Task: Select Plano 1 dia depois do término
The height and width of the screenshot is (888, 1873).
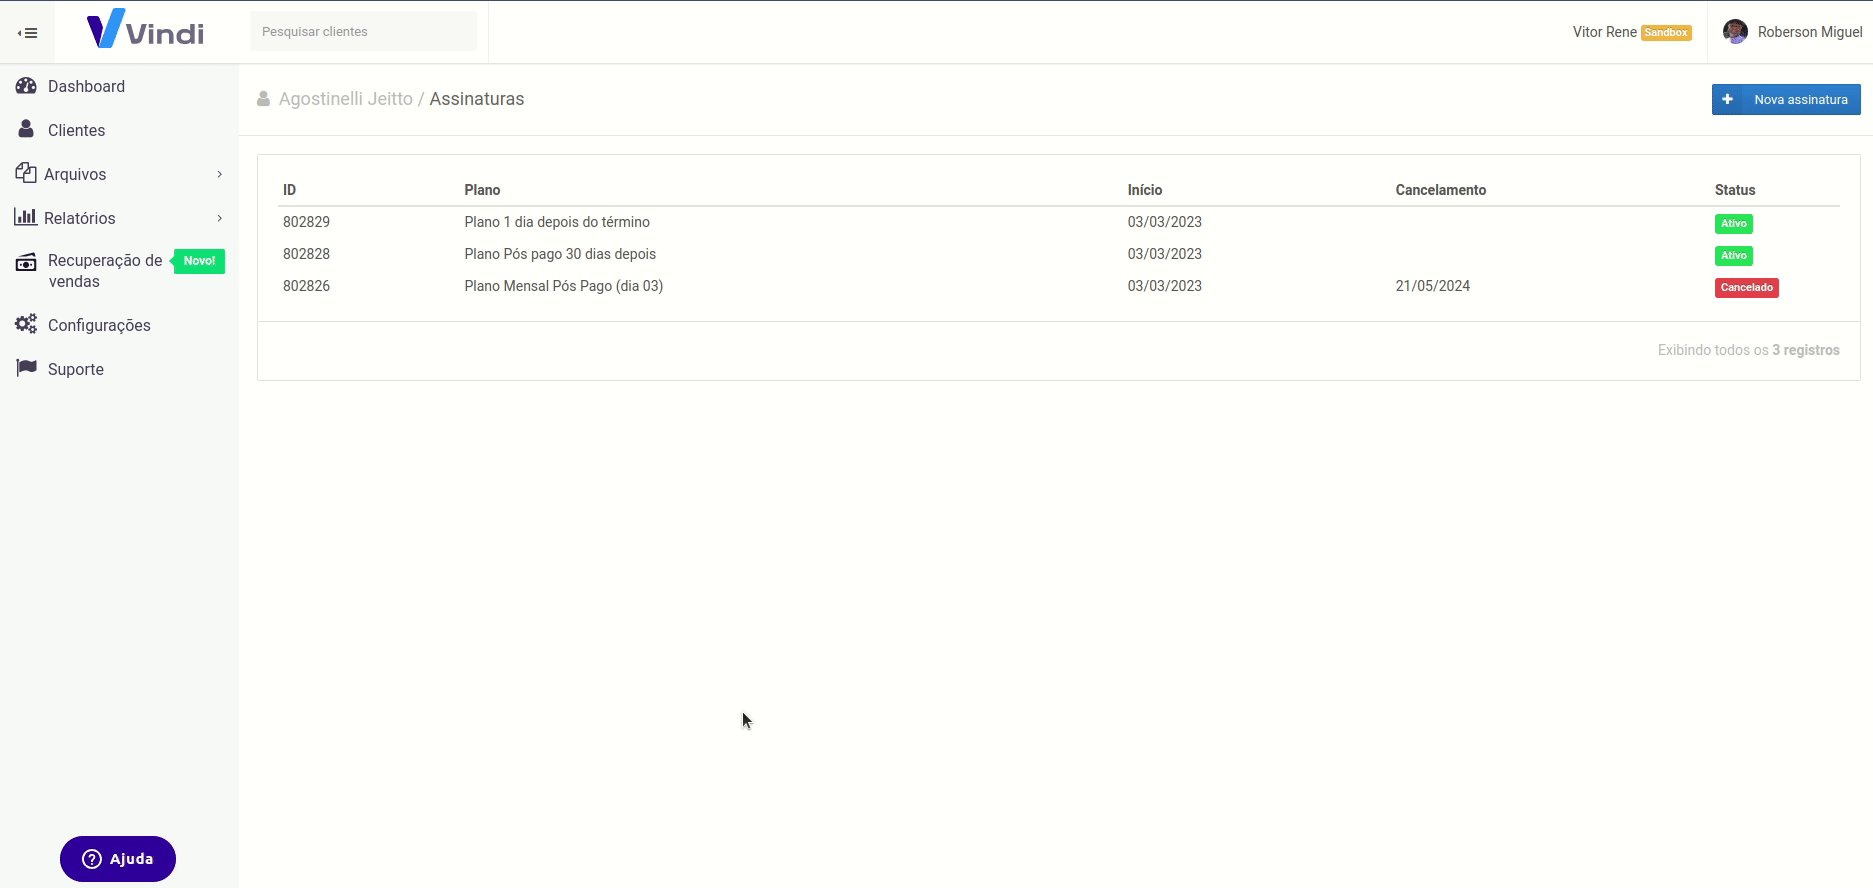Action: click(557, 222)
